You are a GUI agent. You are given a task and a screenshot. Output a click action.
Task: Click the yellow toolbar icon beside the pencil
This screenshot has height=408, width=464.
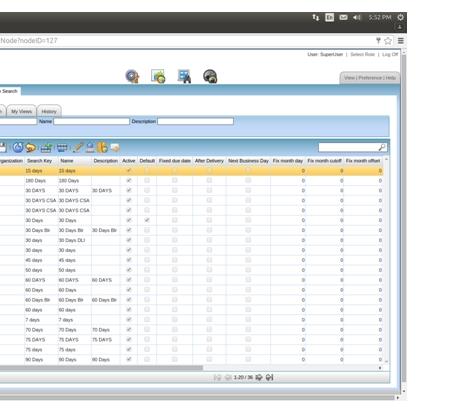[x=103, y=147]
